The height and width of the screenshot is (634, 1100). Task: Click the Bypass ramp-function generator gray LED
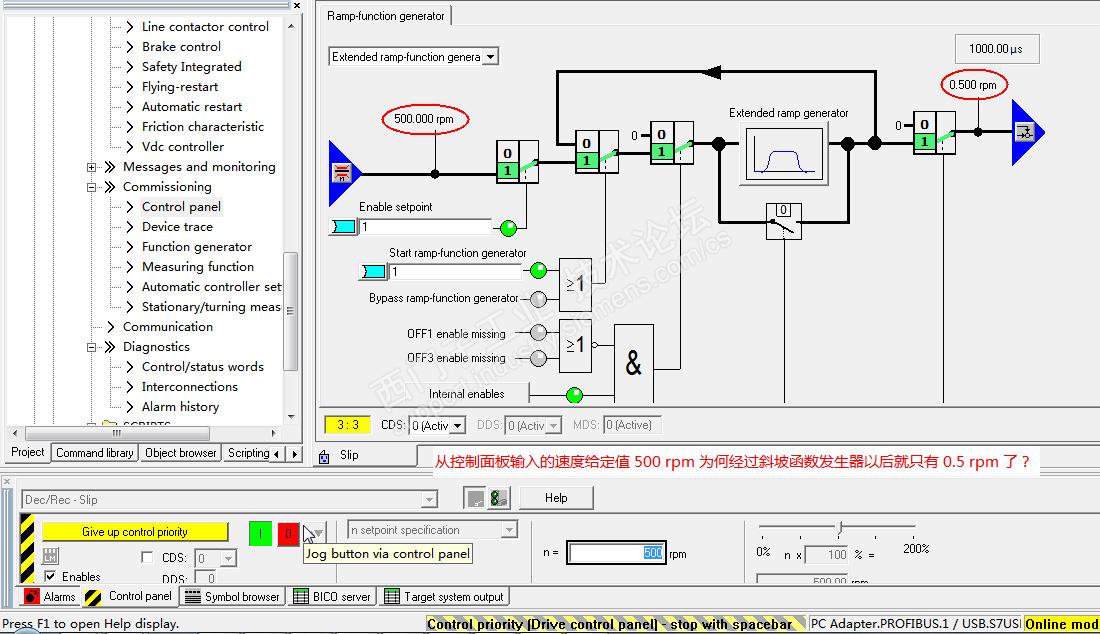538,299
